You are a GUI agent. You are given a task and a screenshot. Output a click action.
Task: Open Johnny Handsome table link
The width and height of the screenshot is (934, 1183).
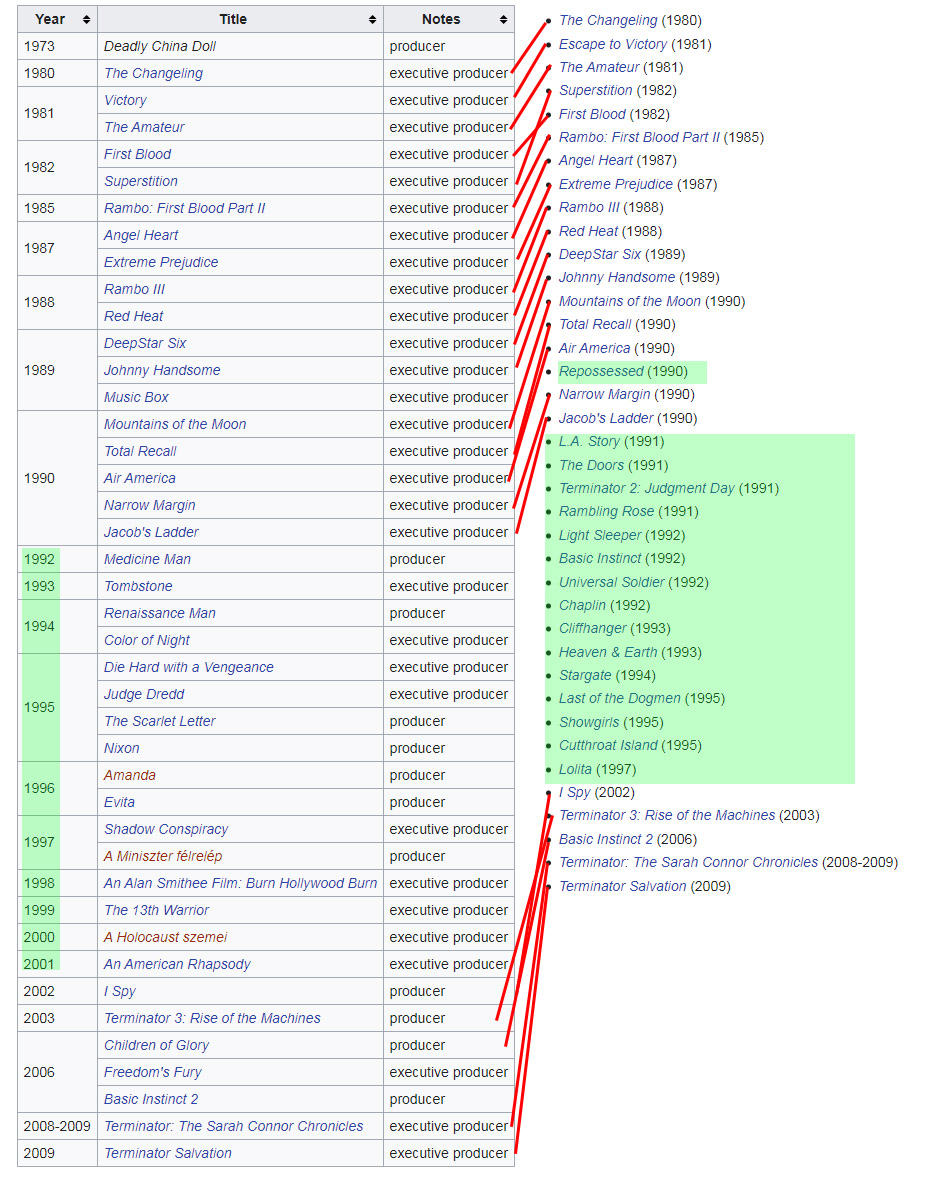(x=162, y=370)
